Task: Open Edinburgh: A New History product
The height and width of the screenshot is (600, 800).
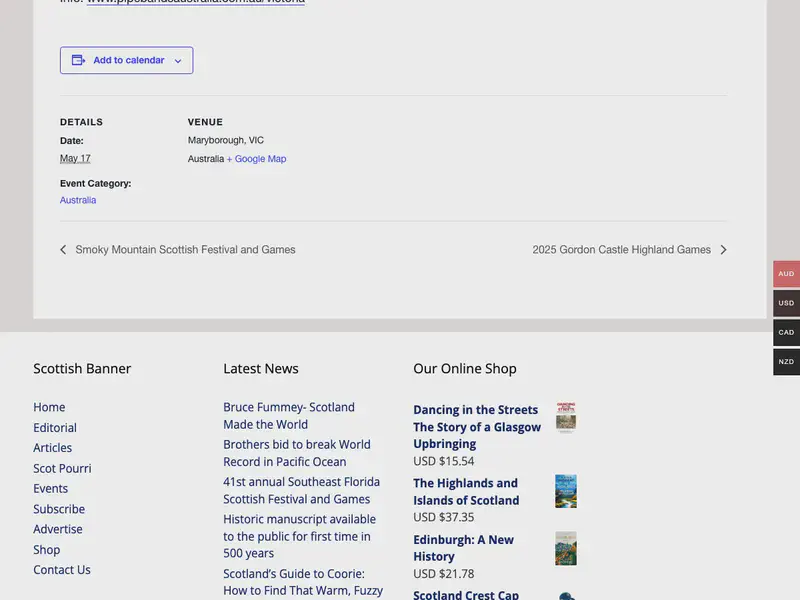Action: click(x=463, y=548)
